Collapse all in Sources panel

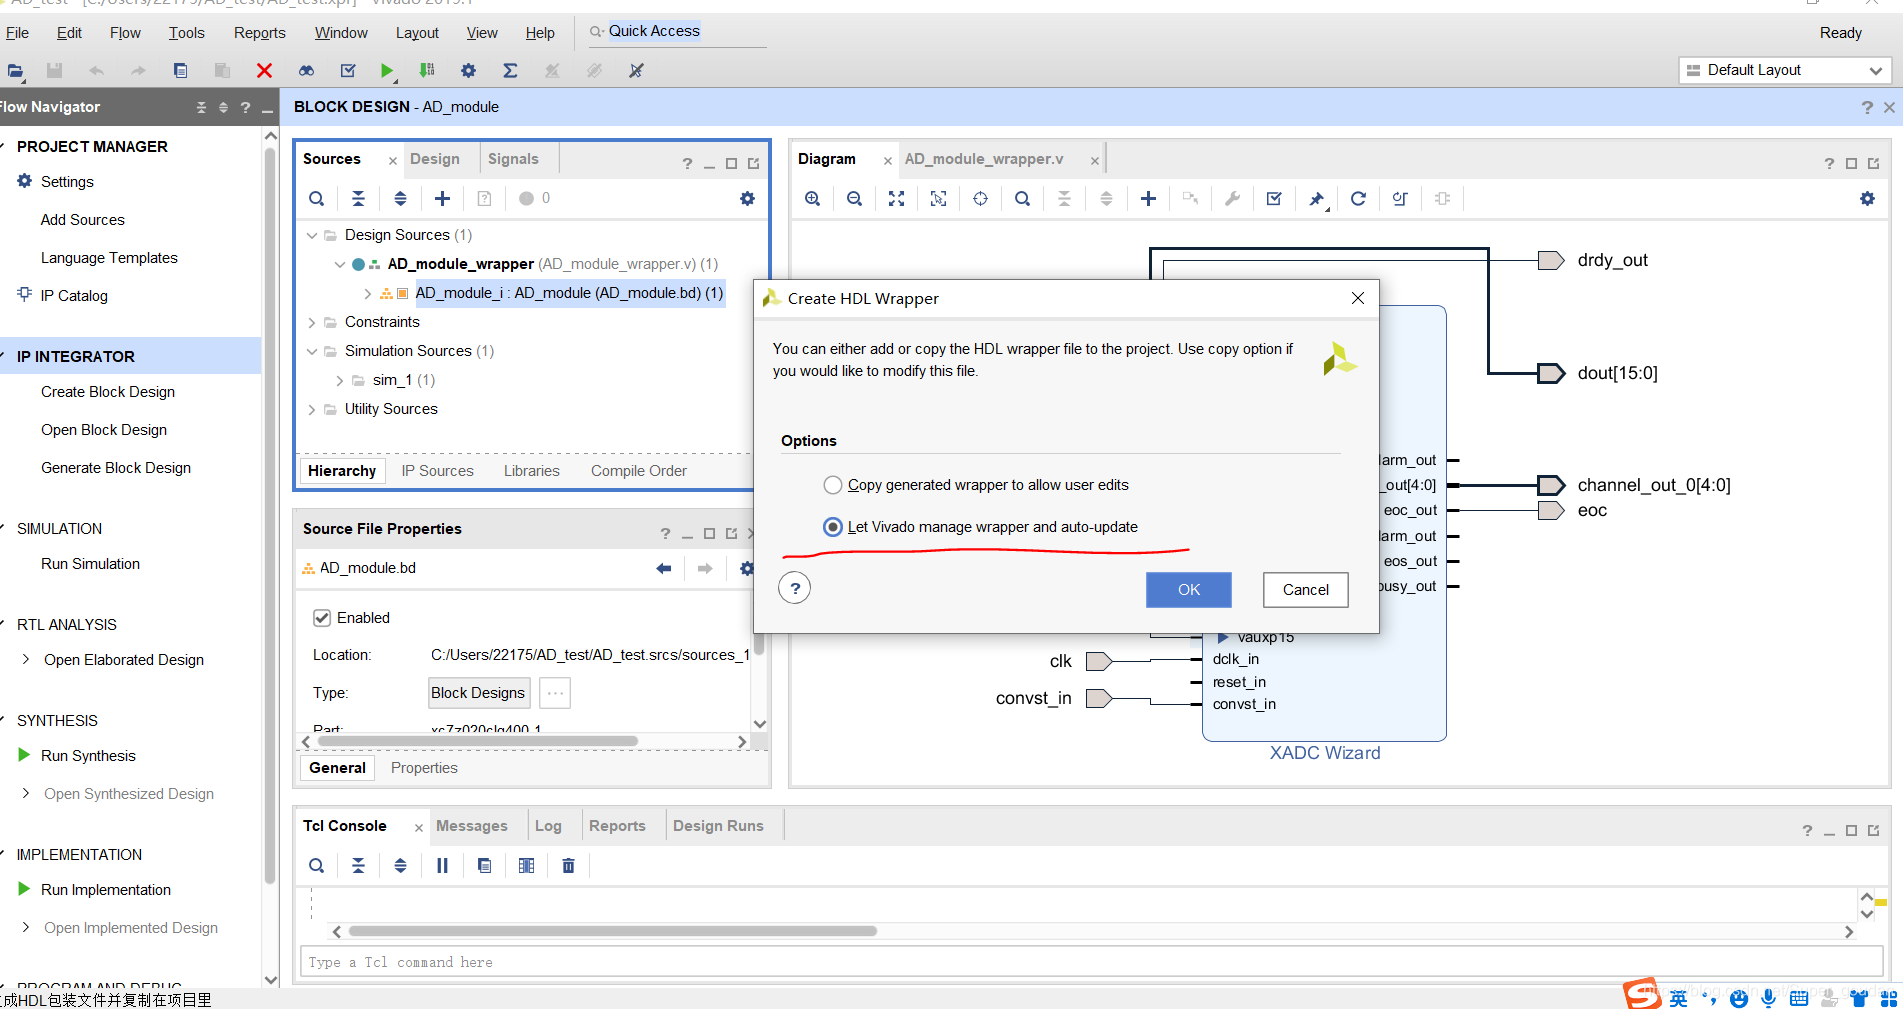[x=358, y=198]
